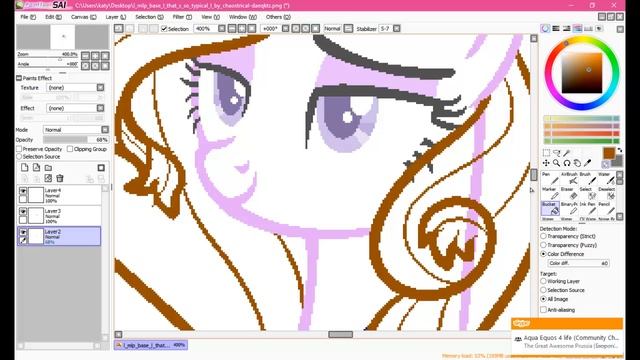This screenshot has height=360, width=640.
Task: Choose the magic wand tool
Action: [x=567, y=153]
